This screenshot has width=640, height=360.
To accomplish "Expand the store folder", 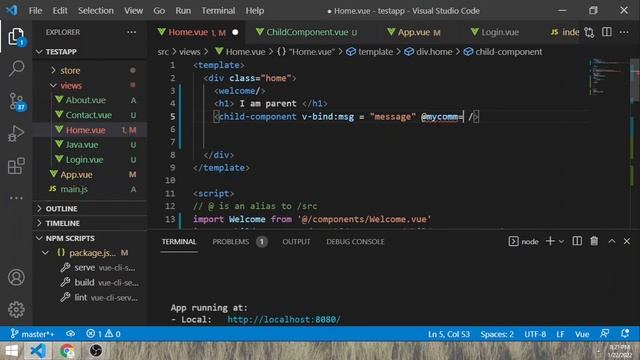I will 89,70.
